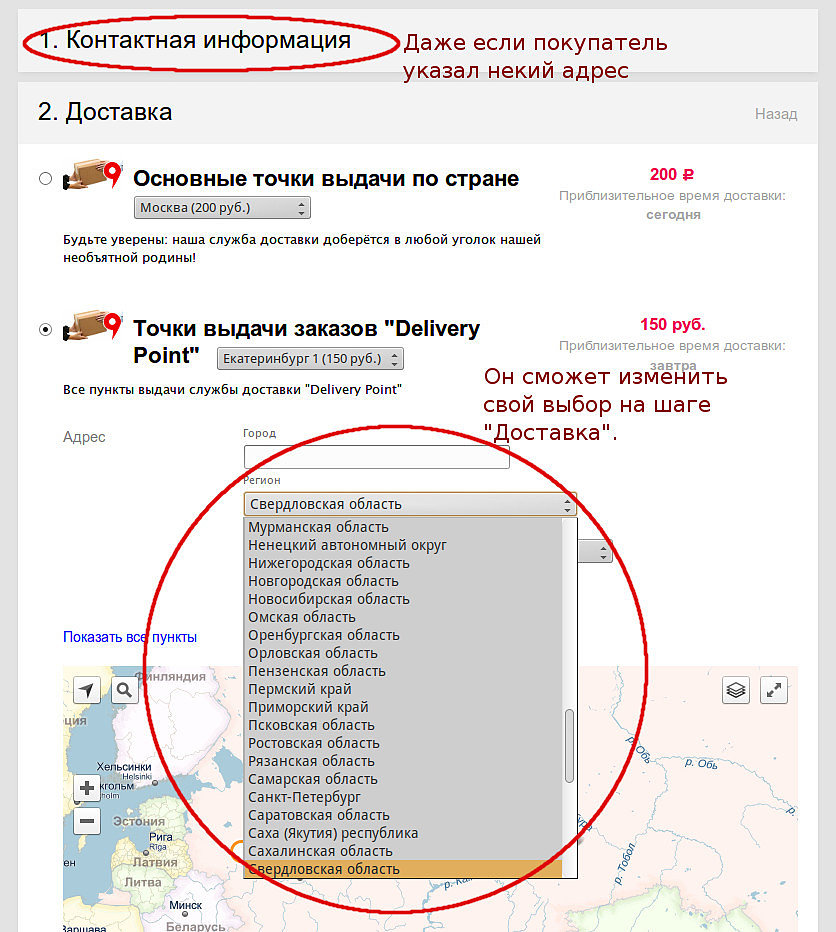Click the map geolocation arrow icon
836x932 pixels.
coord(87,690)
